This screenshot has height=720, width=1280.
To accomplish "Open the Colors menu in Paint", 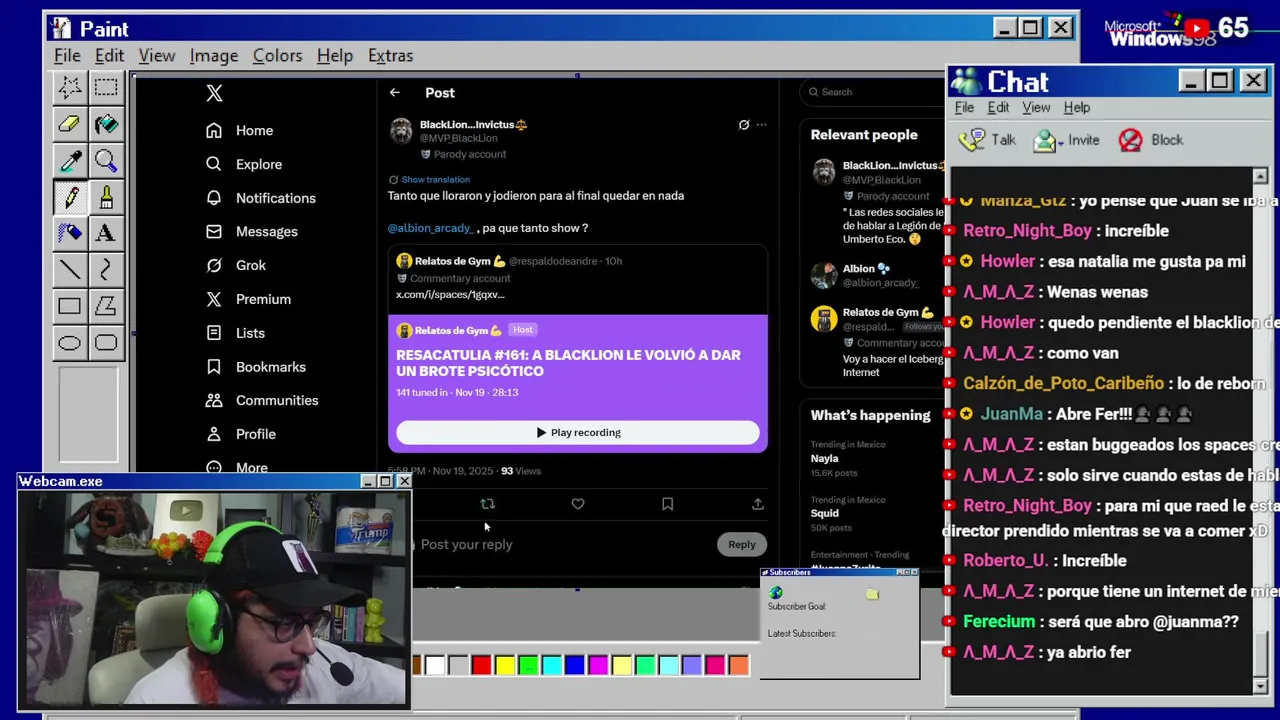I will (x=277, y=56).
